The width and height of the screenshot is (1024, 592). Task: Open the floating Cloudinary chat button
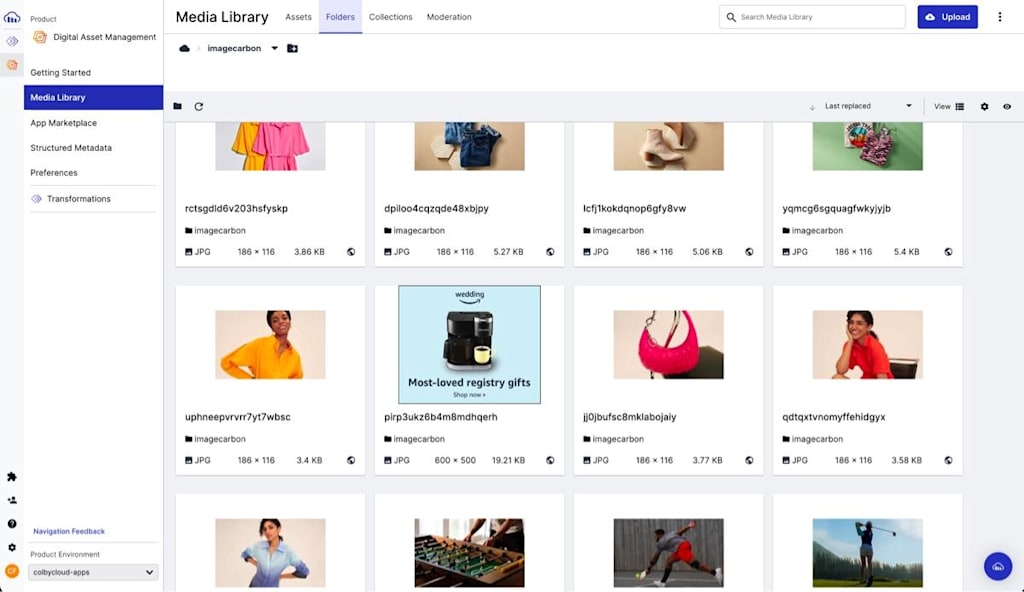coord(998,567)
